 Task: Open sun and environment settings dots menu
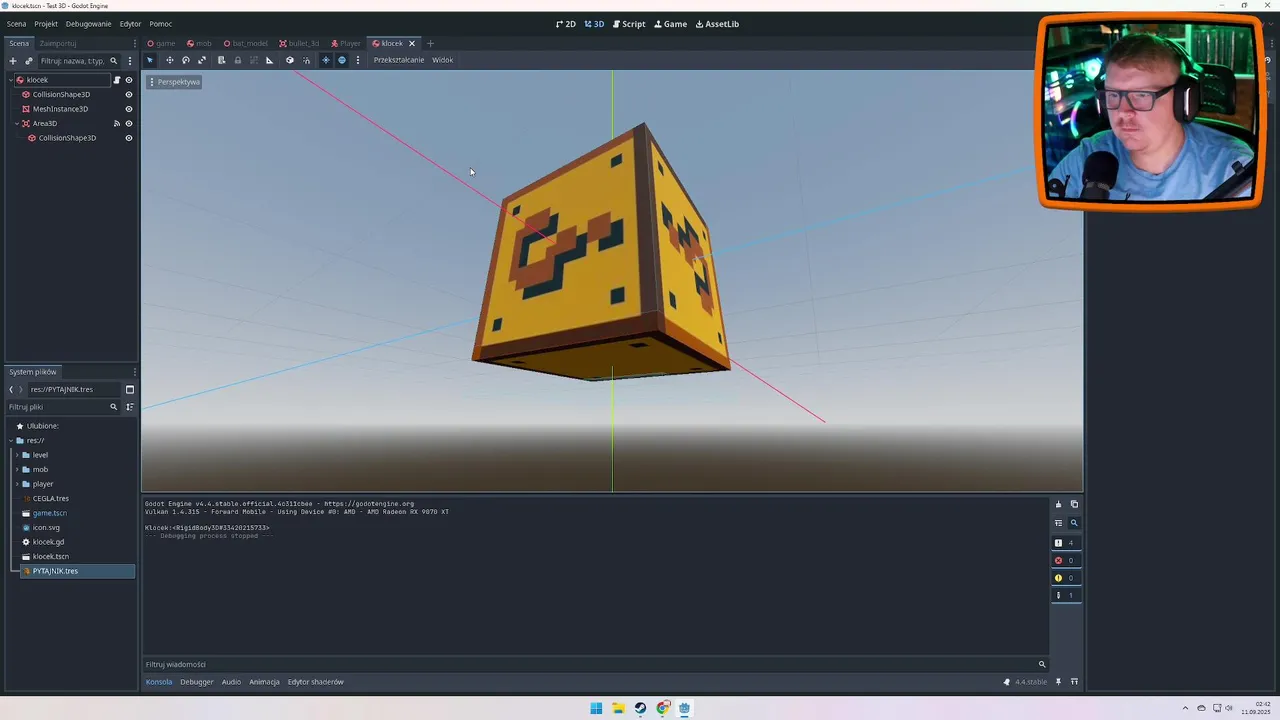(357, 60)
